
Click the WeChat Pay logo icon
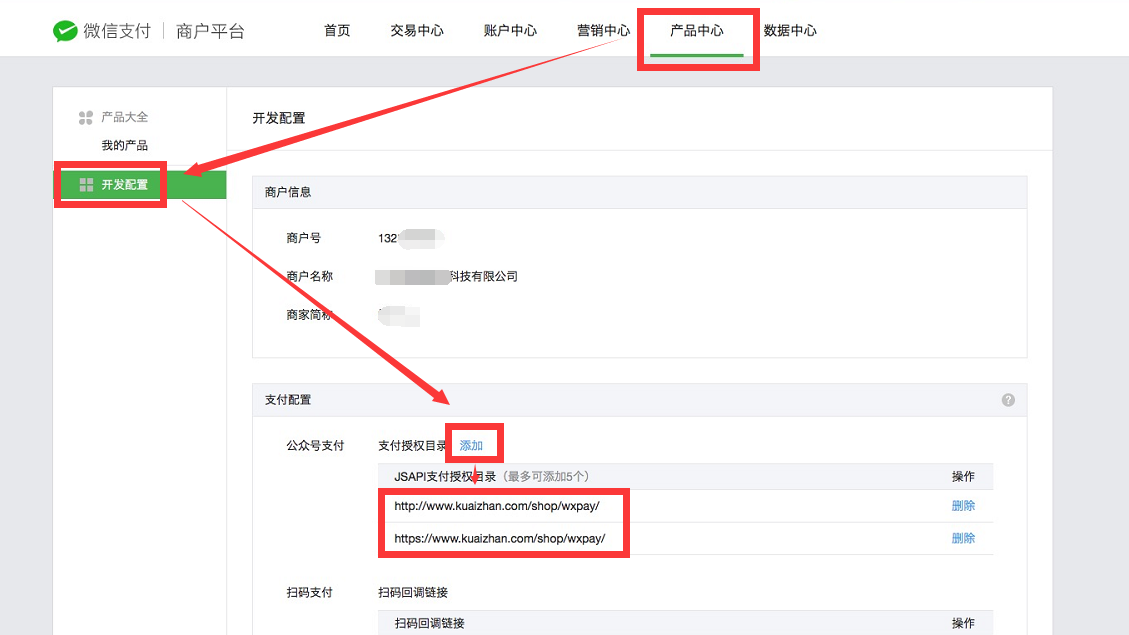pos(65,31)
